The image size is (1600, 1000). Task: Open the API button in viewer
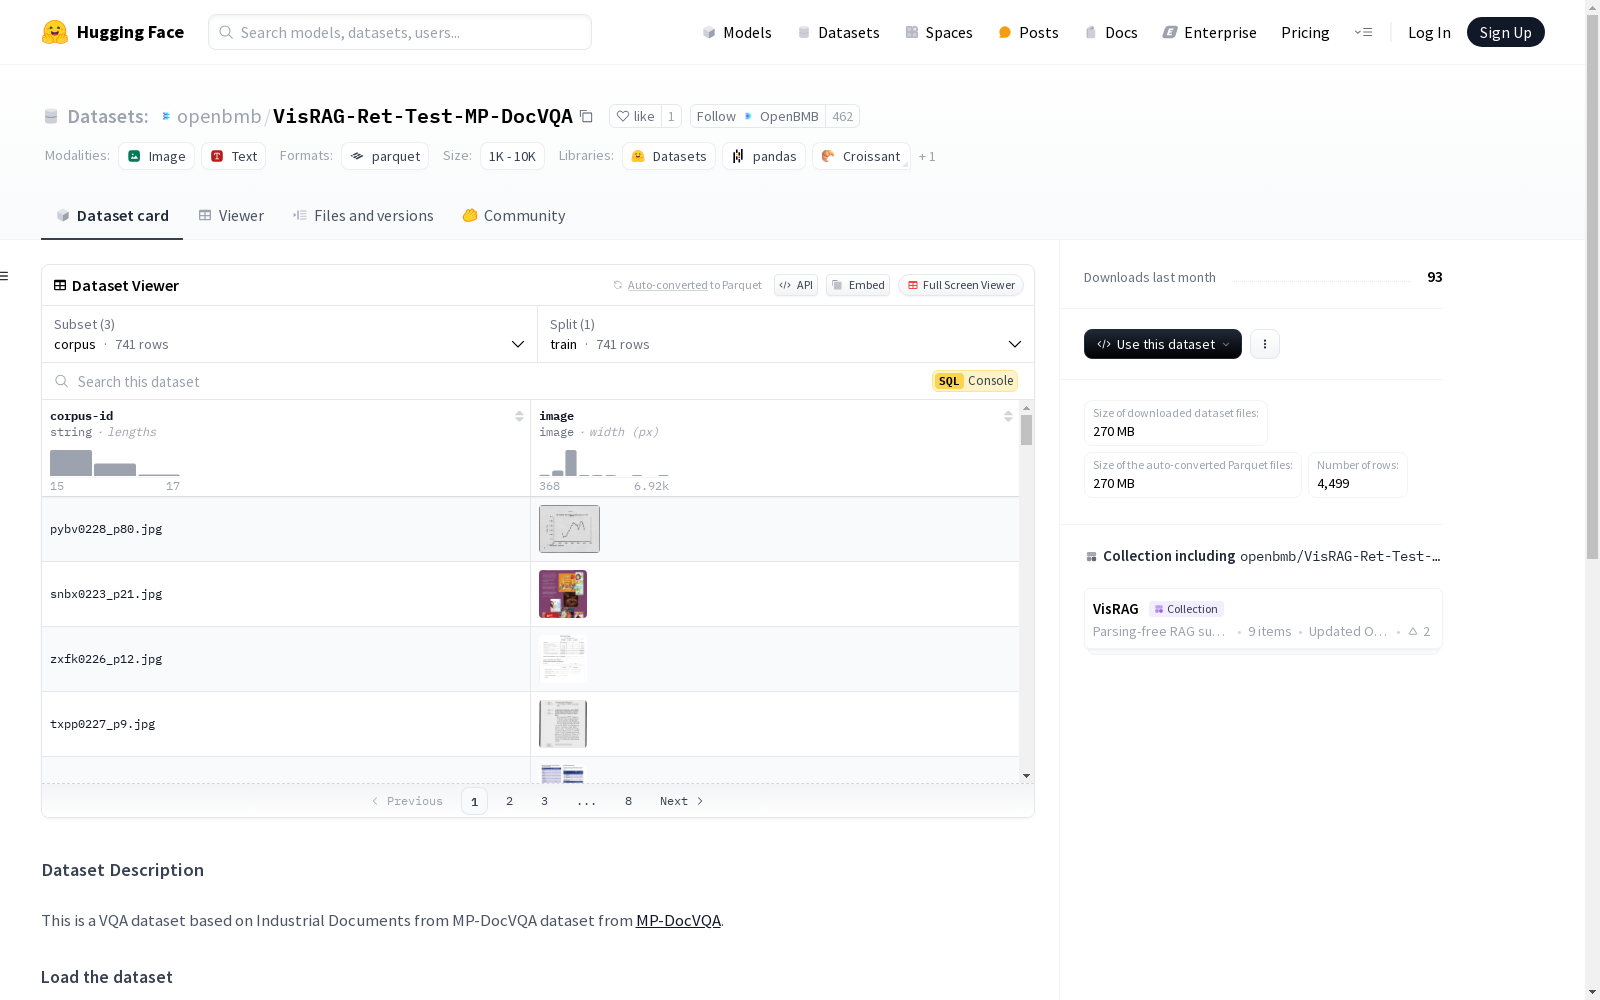click(796, 285)
